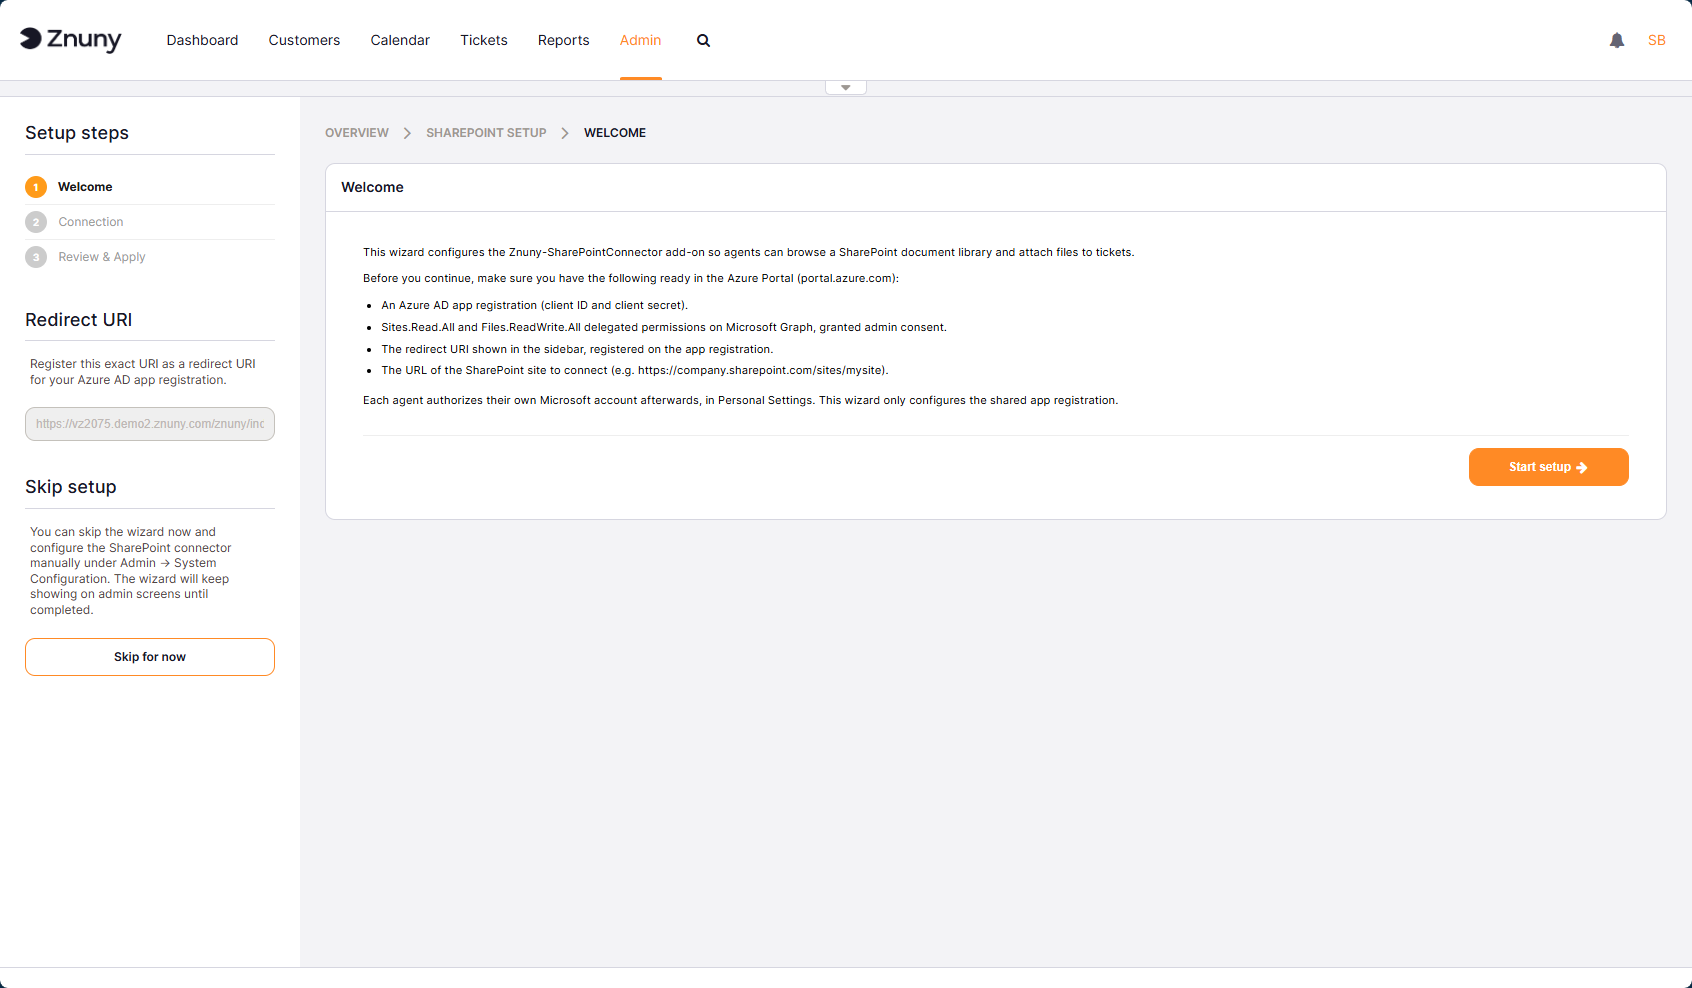The image size is (1692, 988).
Task: Open the Reports menu
Action: click(564, 40)
